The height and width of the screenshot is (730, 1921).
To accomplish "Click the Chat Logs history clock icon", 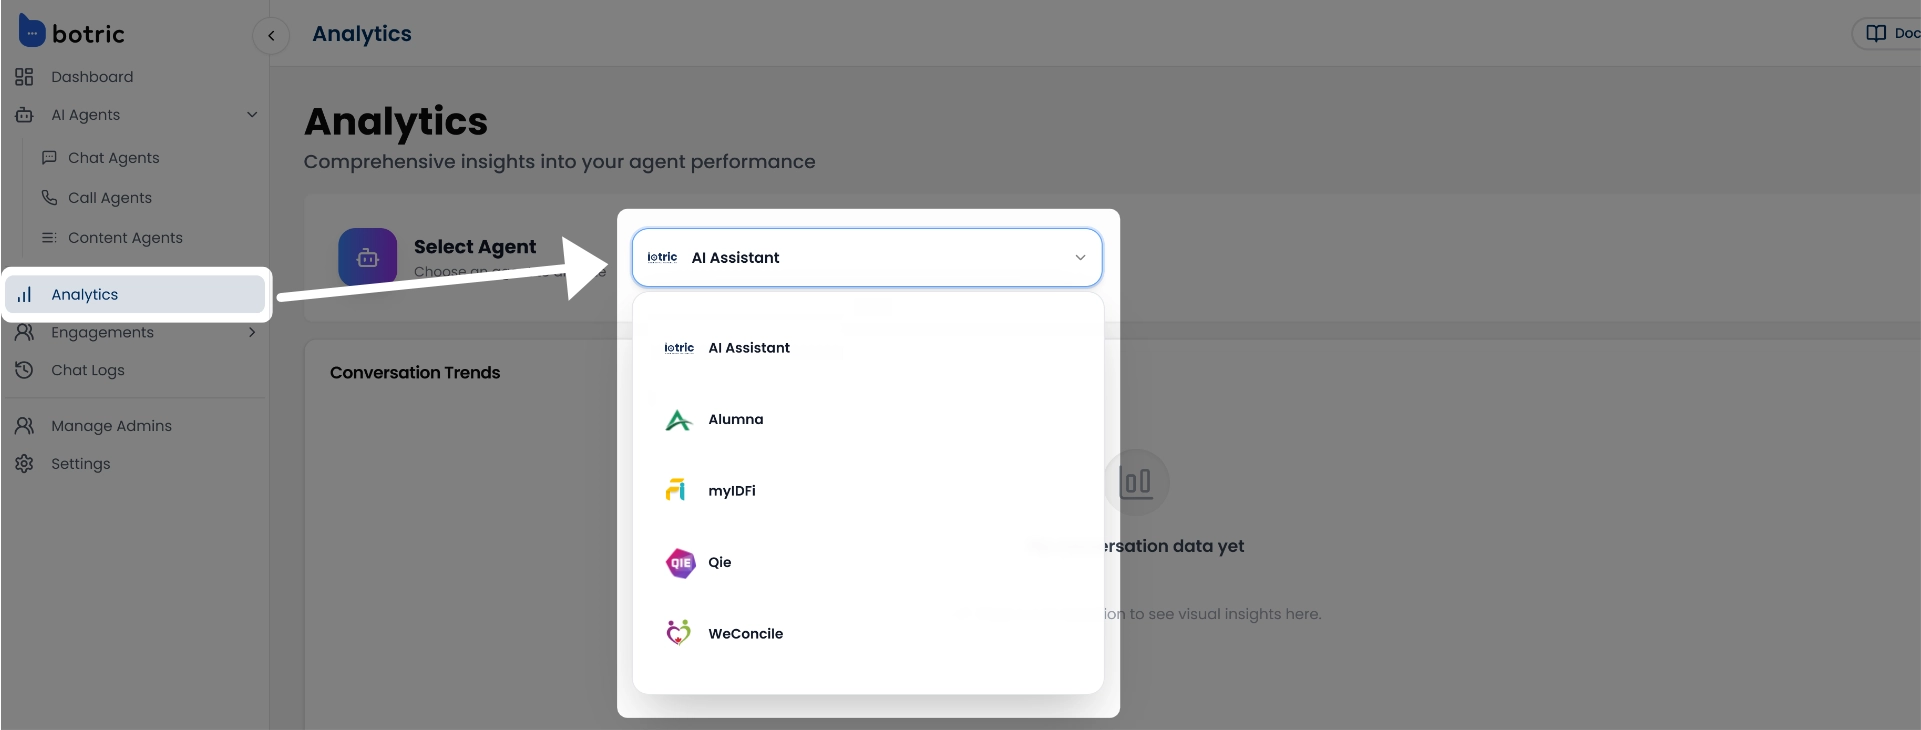I will tap(25, 370).
